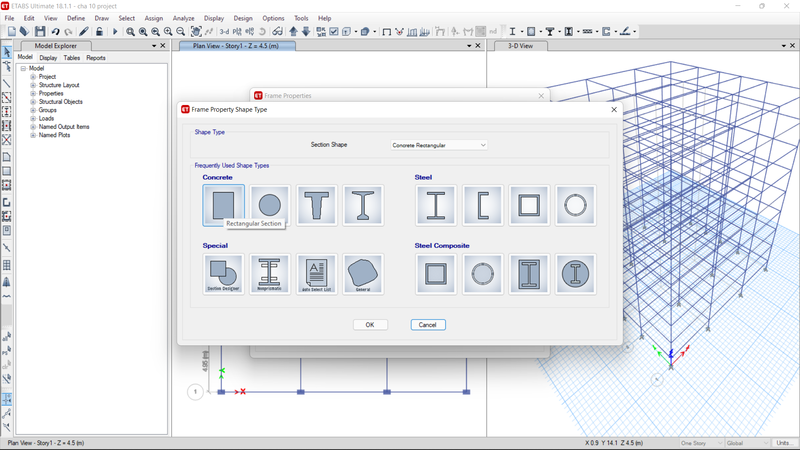Screen dimensions: 800x450
Task: Open the Section Designer special shape
Action: point(223,274)
